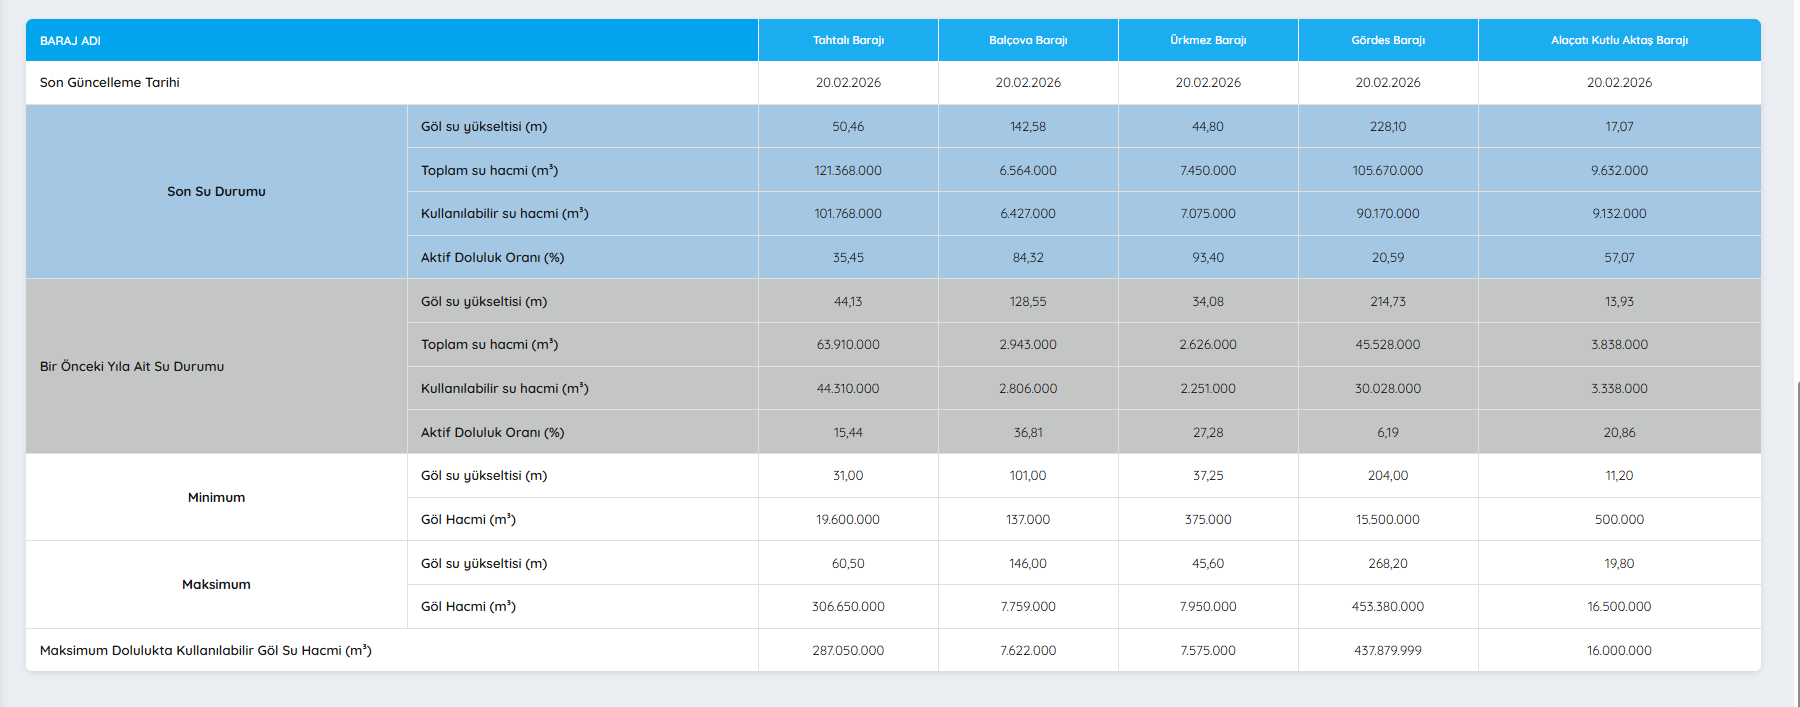This screenshot has height=707, width=1800.
Task: Click the Maksimum group label
Action: coord(216,585)
